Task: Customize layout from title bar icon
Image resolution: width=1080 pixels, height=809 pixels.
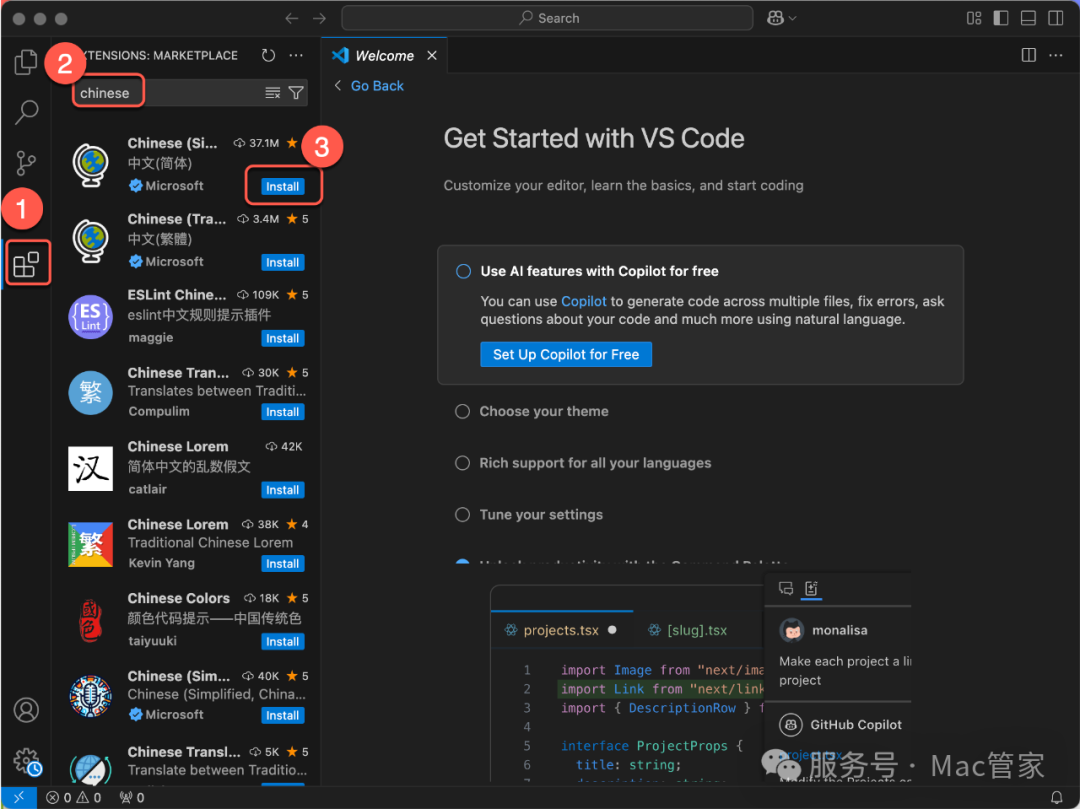Action: (974, 19)
